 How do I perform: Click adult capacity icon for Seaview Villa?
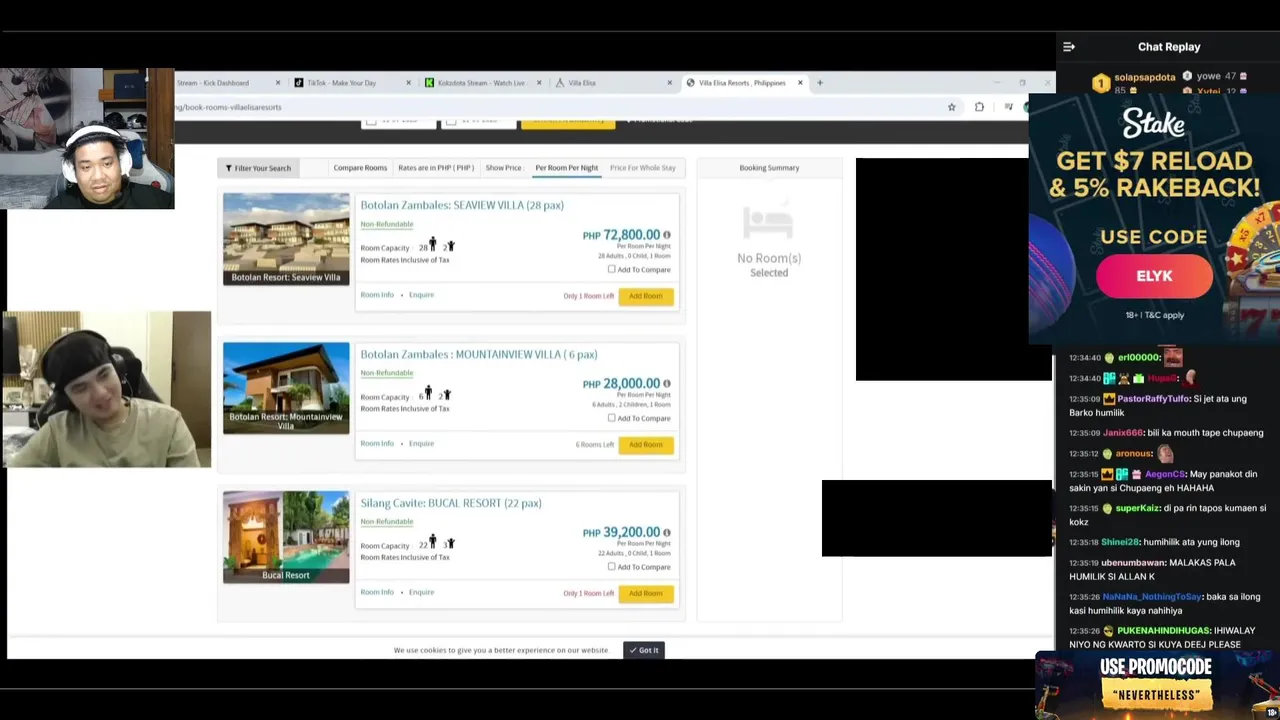click(433, 244)
